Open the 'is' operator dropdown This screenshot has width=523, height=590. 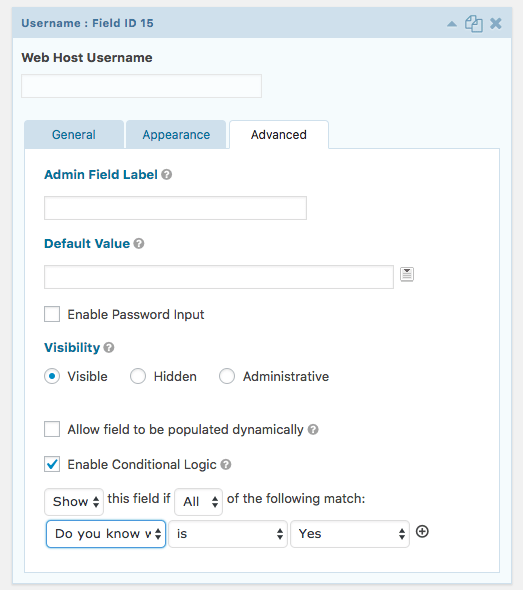point(228,534)
